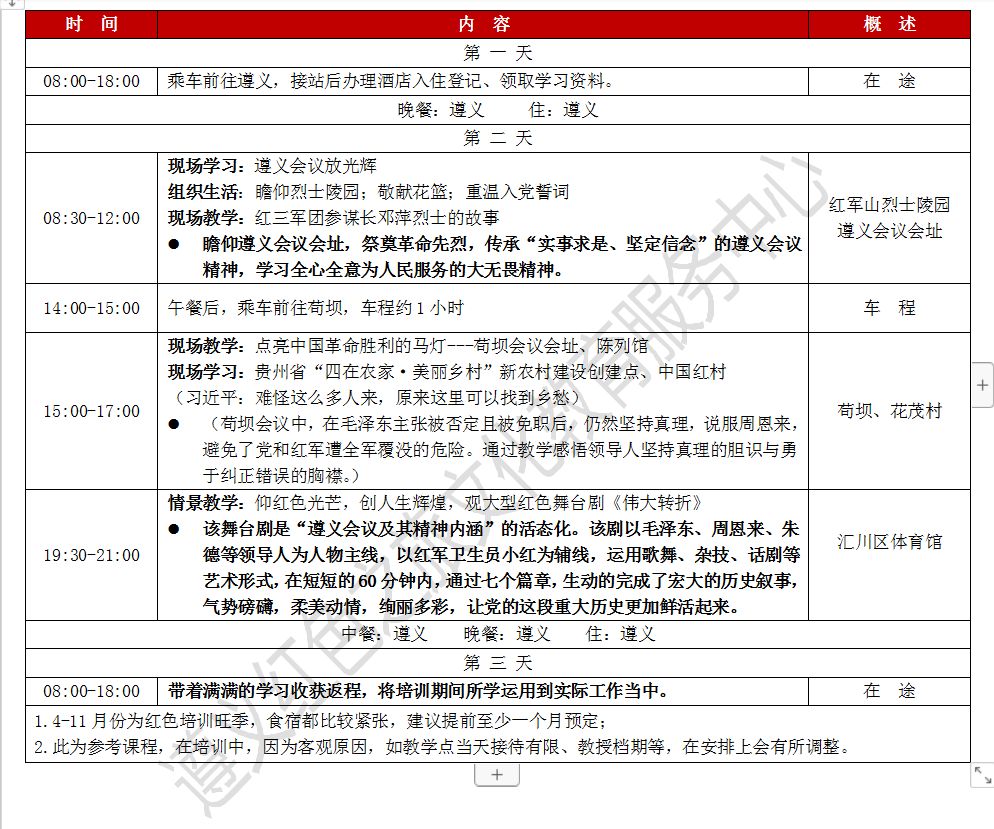Image resolution: width=994 pixels, height=829 pixels.
Task: Click the 第三天 day heading row
Action: coord(498,663)
